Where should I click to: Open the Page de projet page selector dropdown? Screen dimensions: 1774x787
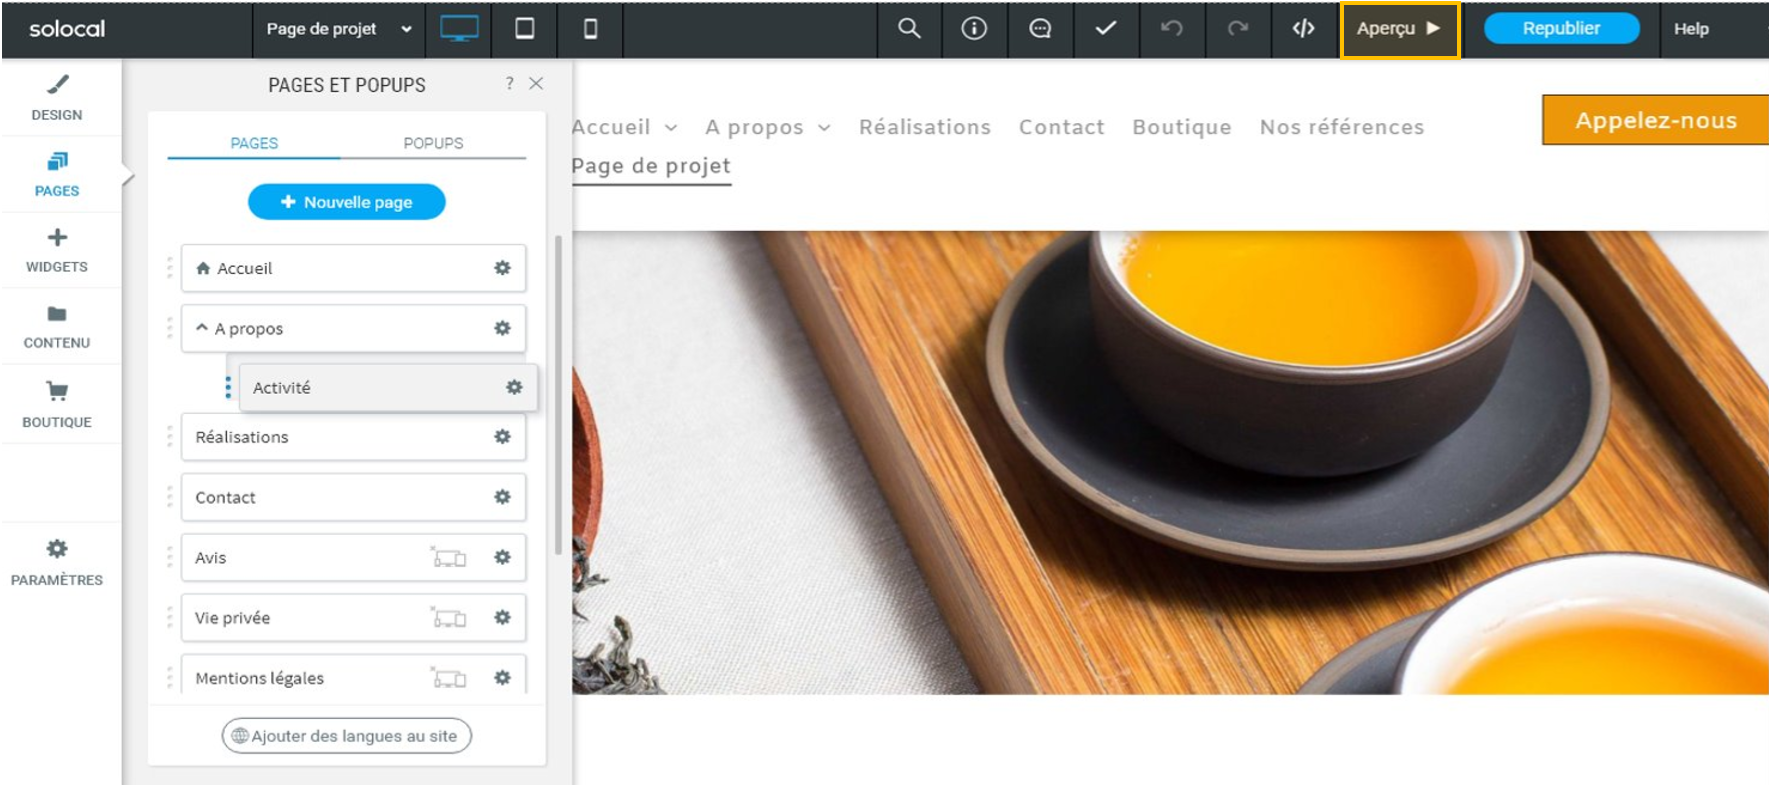click(339, 29)
